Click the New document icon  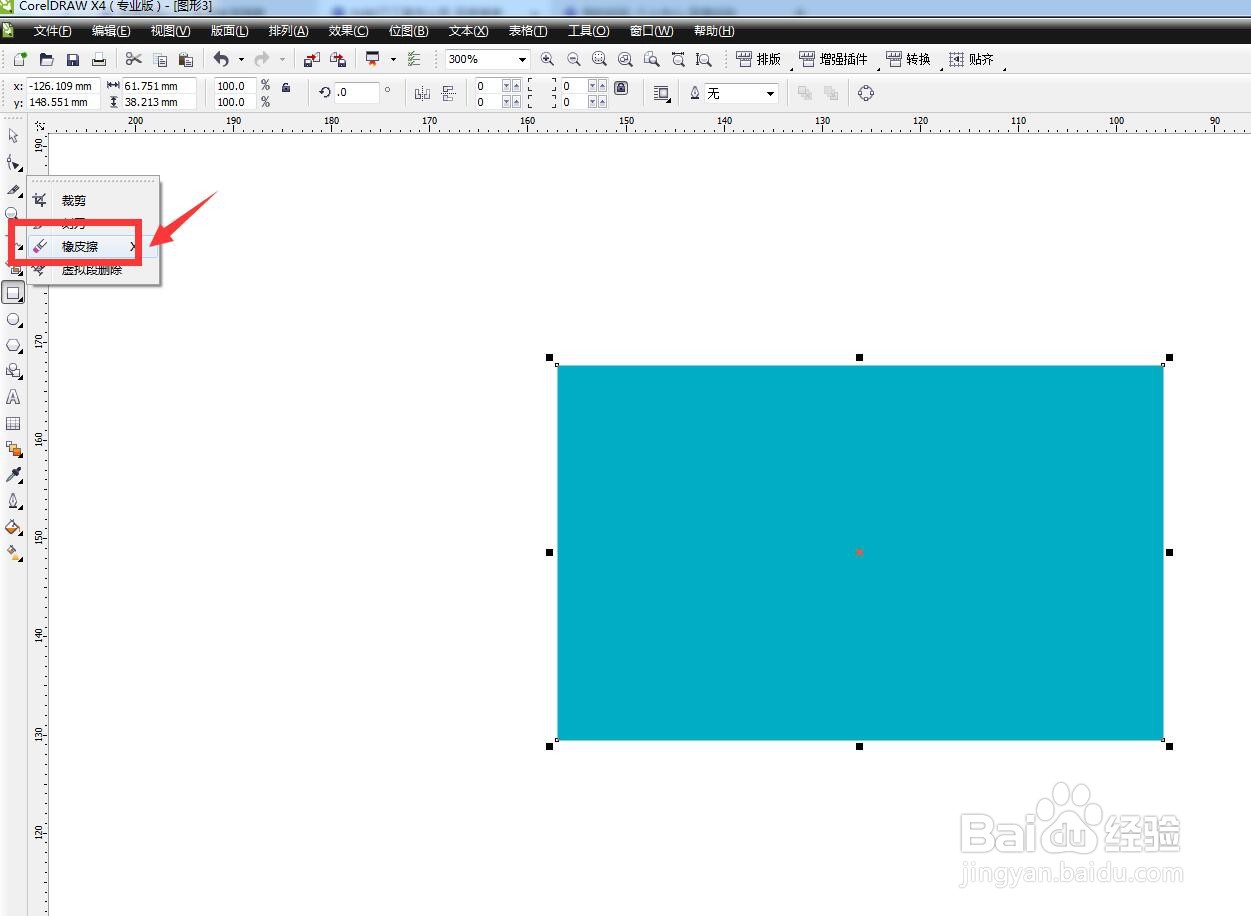19,60
